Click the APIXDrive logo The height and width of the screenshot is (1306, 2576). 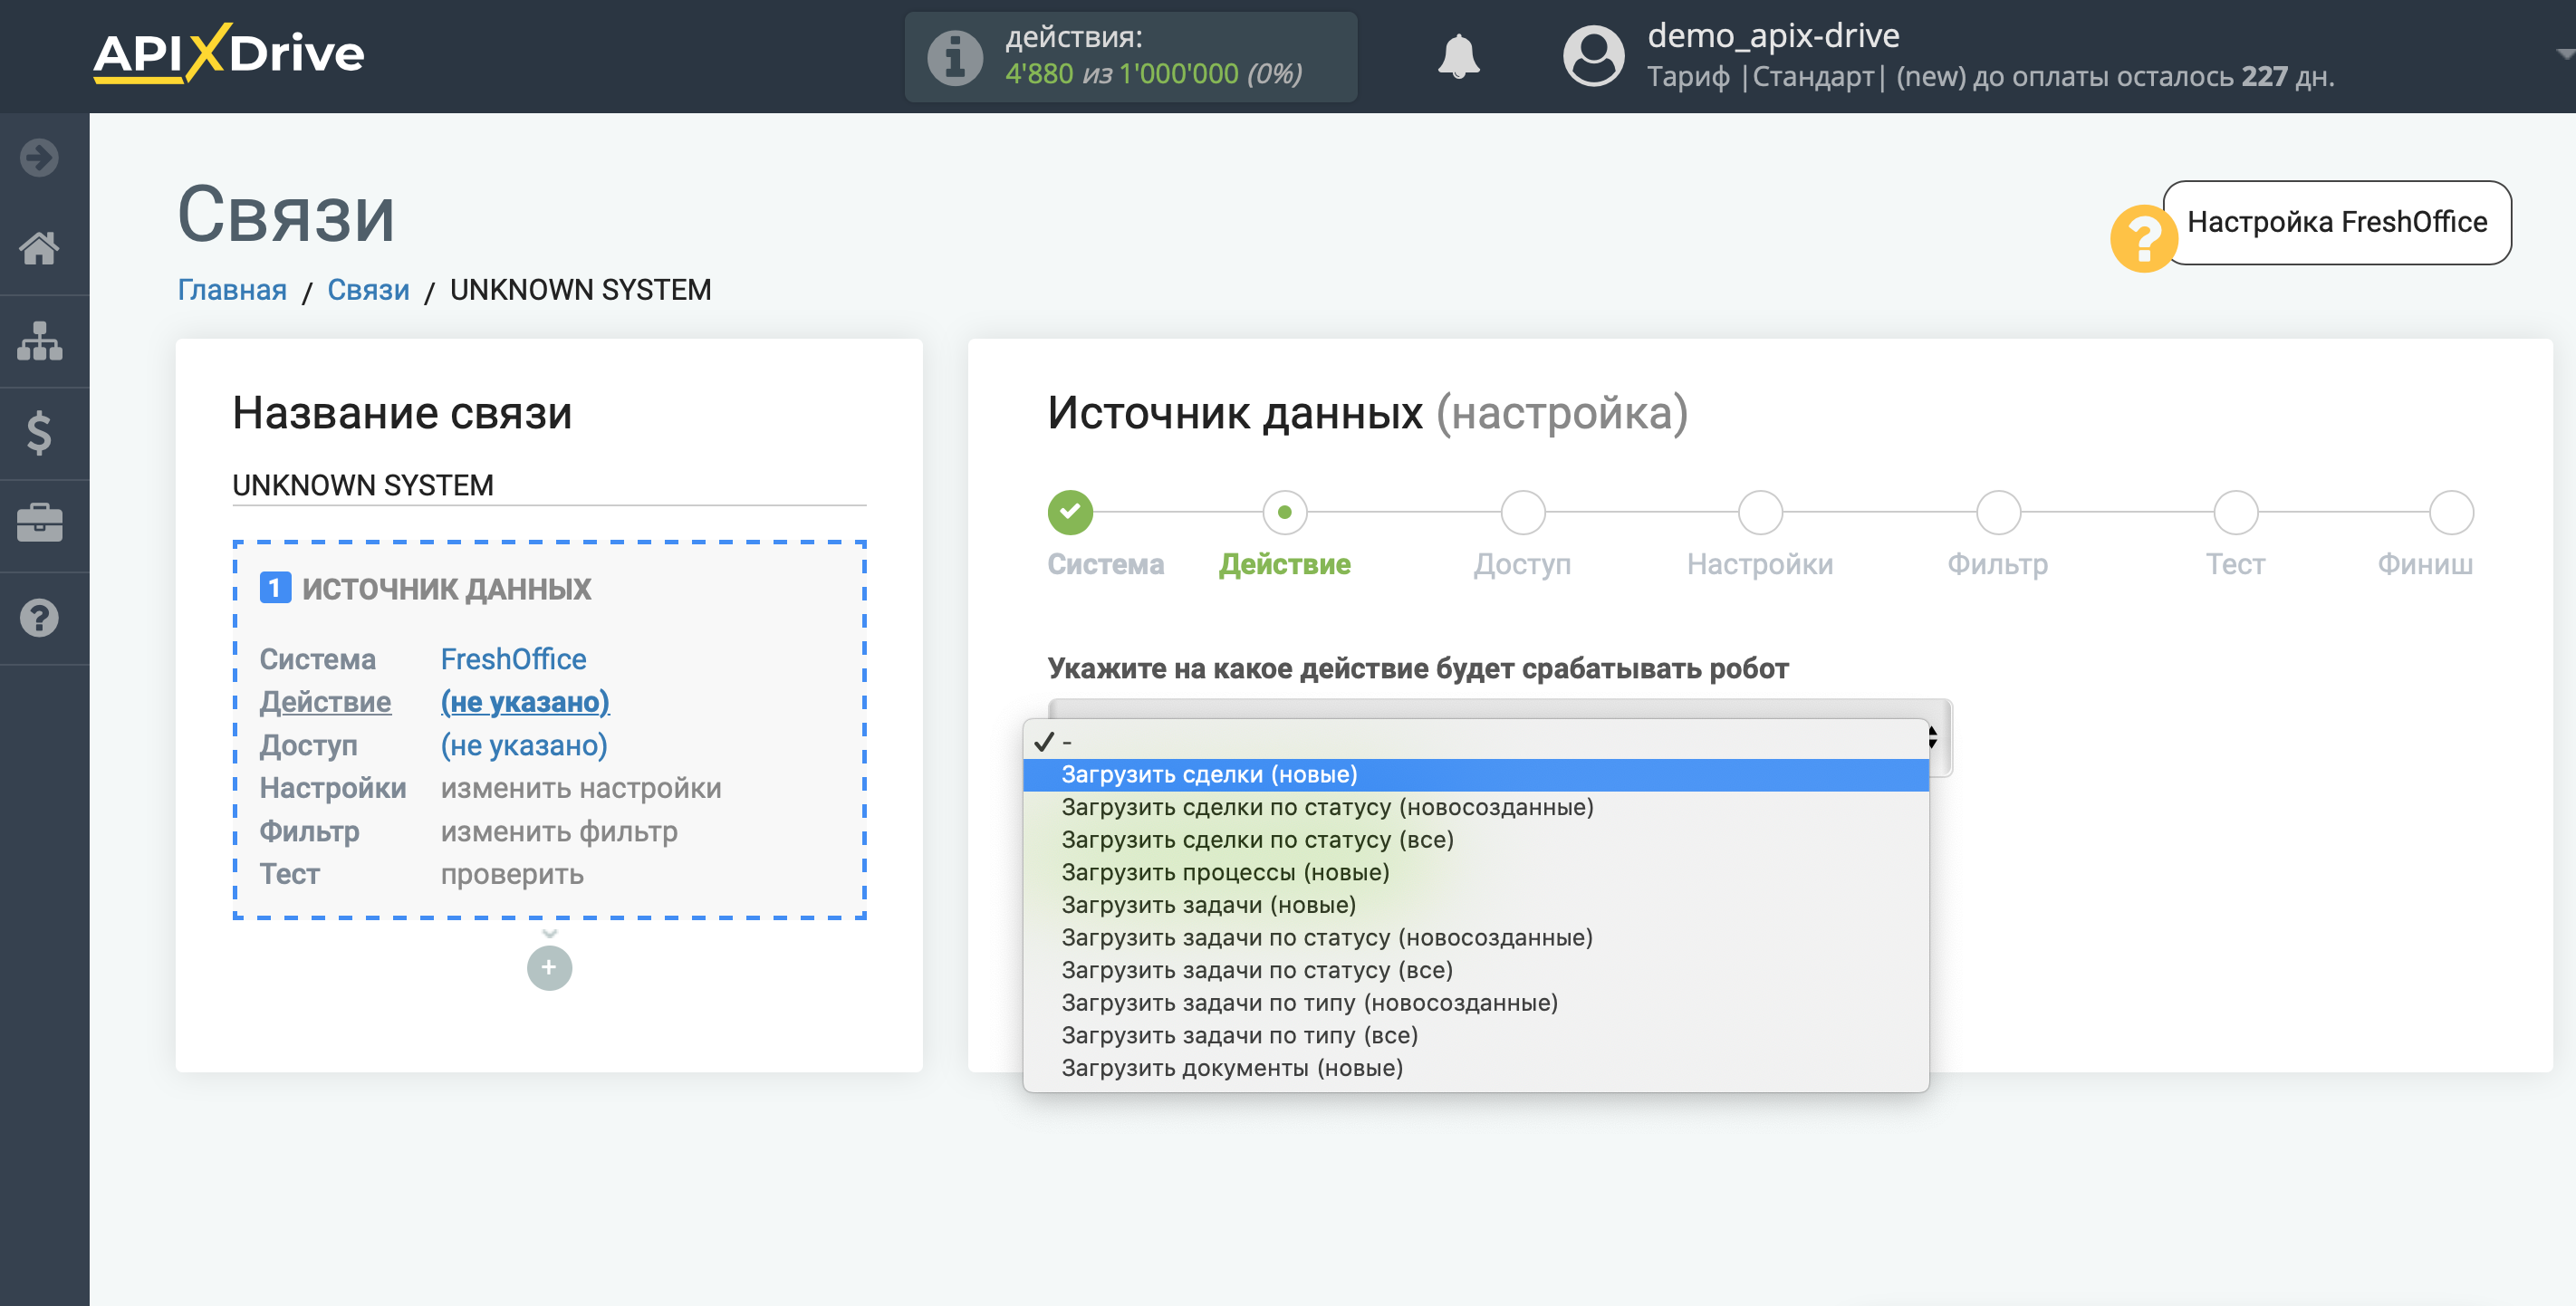[229, 53]
